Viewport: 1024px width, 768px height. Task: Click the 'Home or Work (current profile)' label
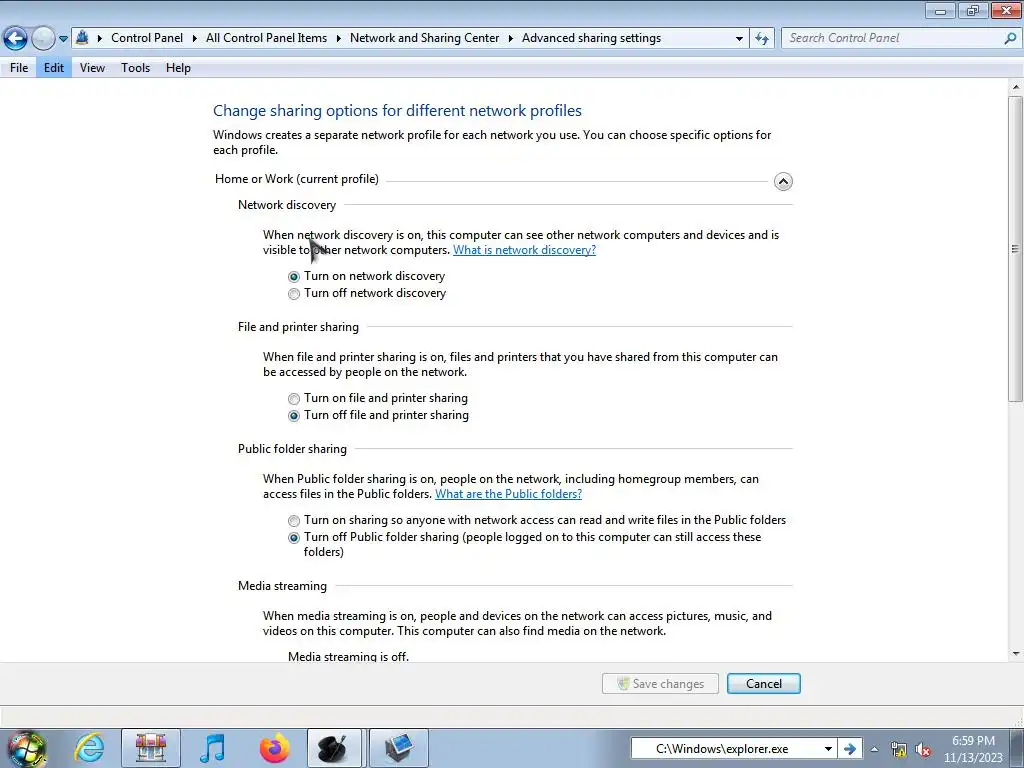tap(296, 179)
